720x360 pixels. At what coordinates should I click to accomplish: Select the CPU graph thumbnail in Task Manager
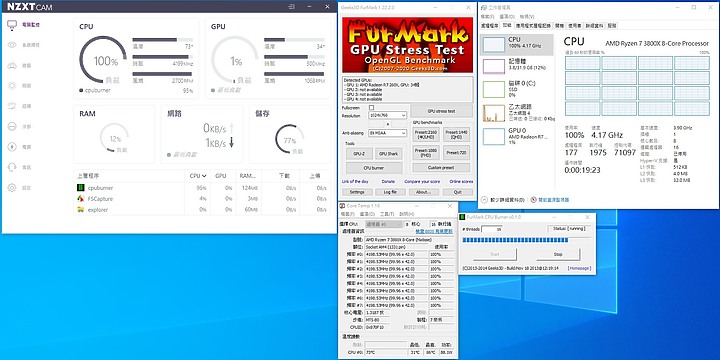[494, 45]
